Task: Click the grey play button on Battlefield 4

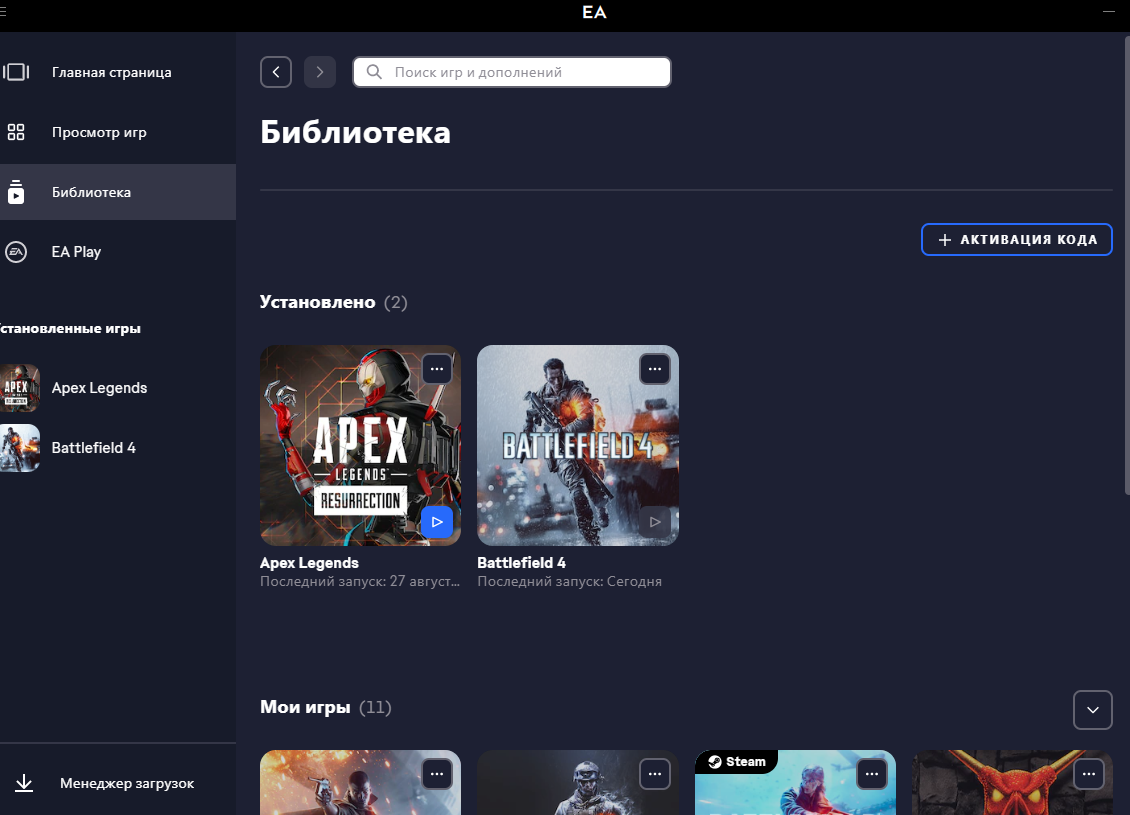Action: point(654,522)
